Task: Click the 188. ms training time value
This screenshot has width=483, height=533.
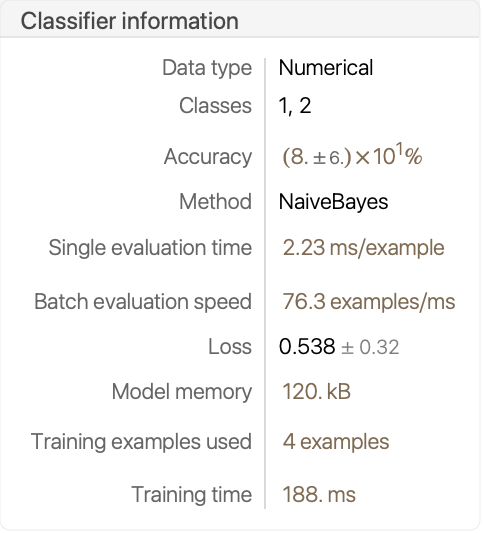Action: coord(319,495)
